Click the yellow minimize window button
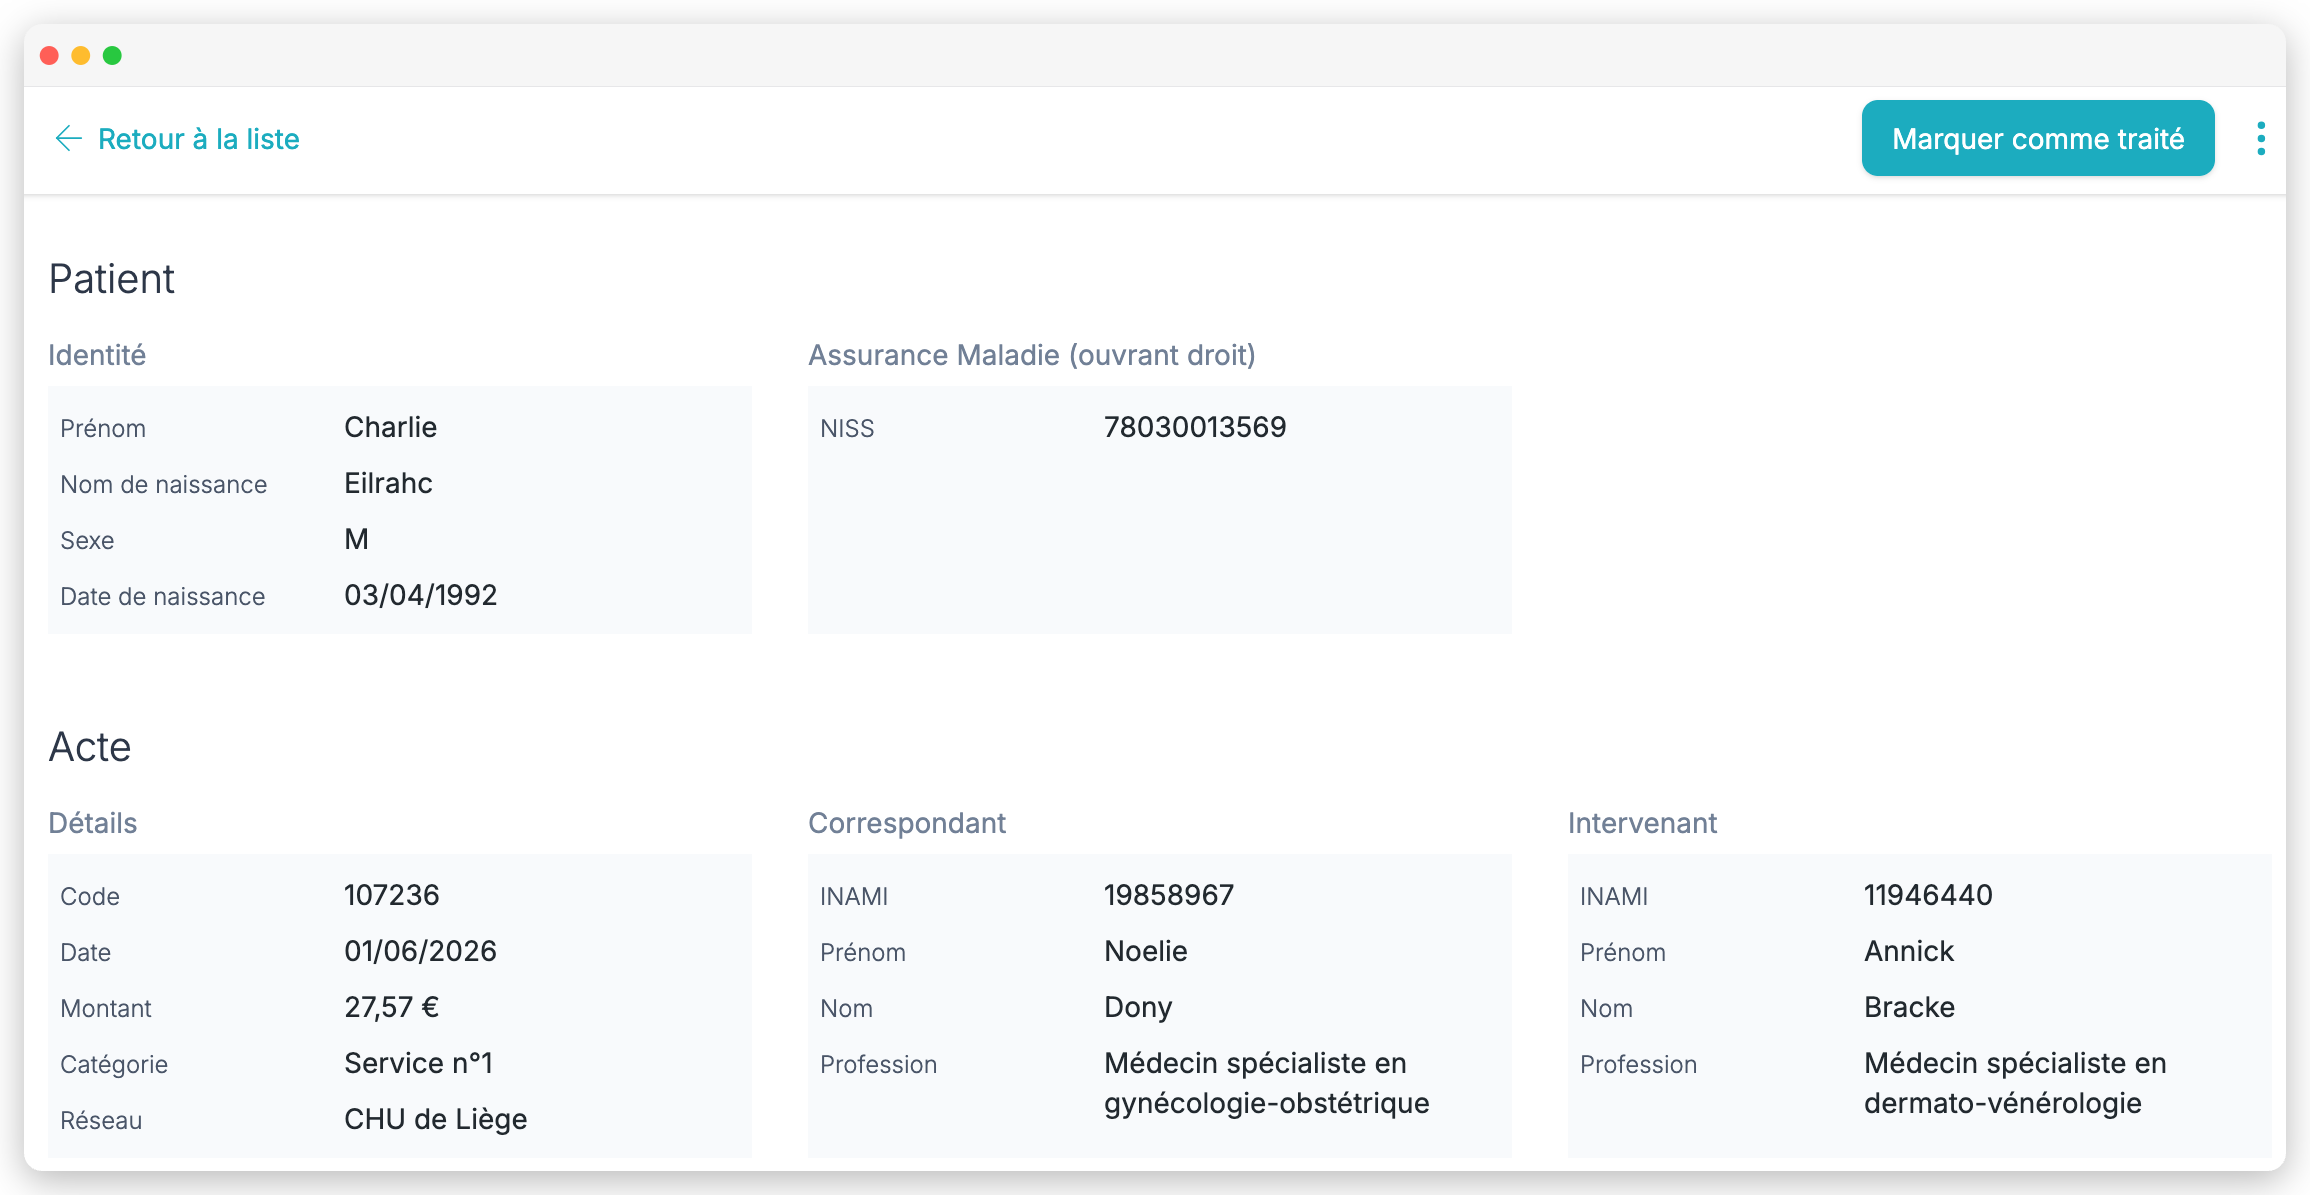Screen dimensions: 2310x1195 81,55
